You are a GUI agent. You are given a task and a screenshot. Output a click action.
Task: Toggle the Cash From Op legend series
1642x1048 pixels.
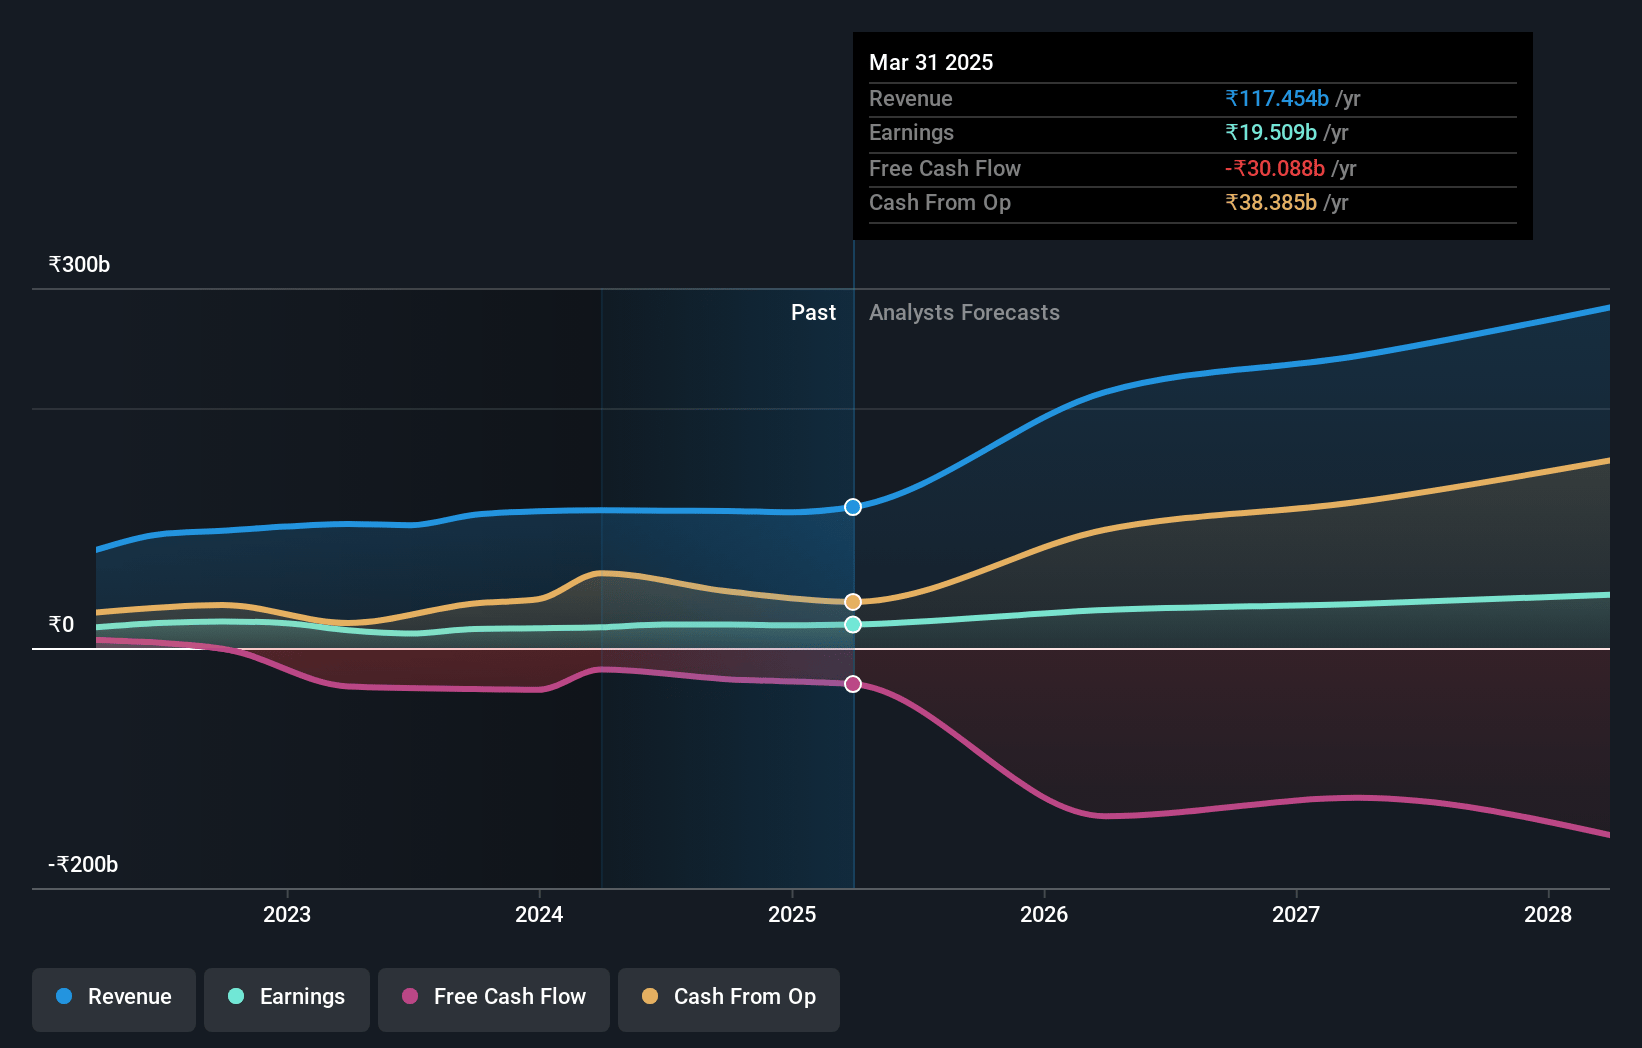click(x=729, y=999)
